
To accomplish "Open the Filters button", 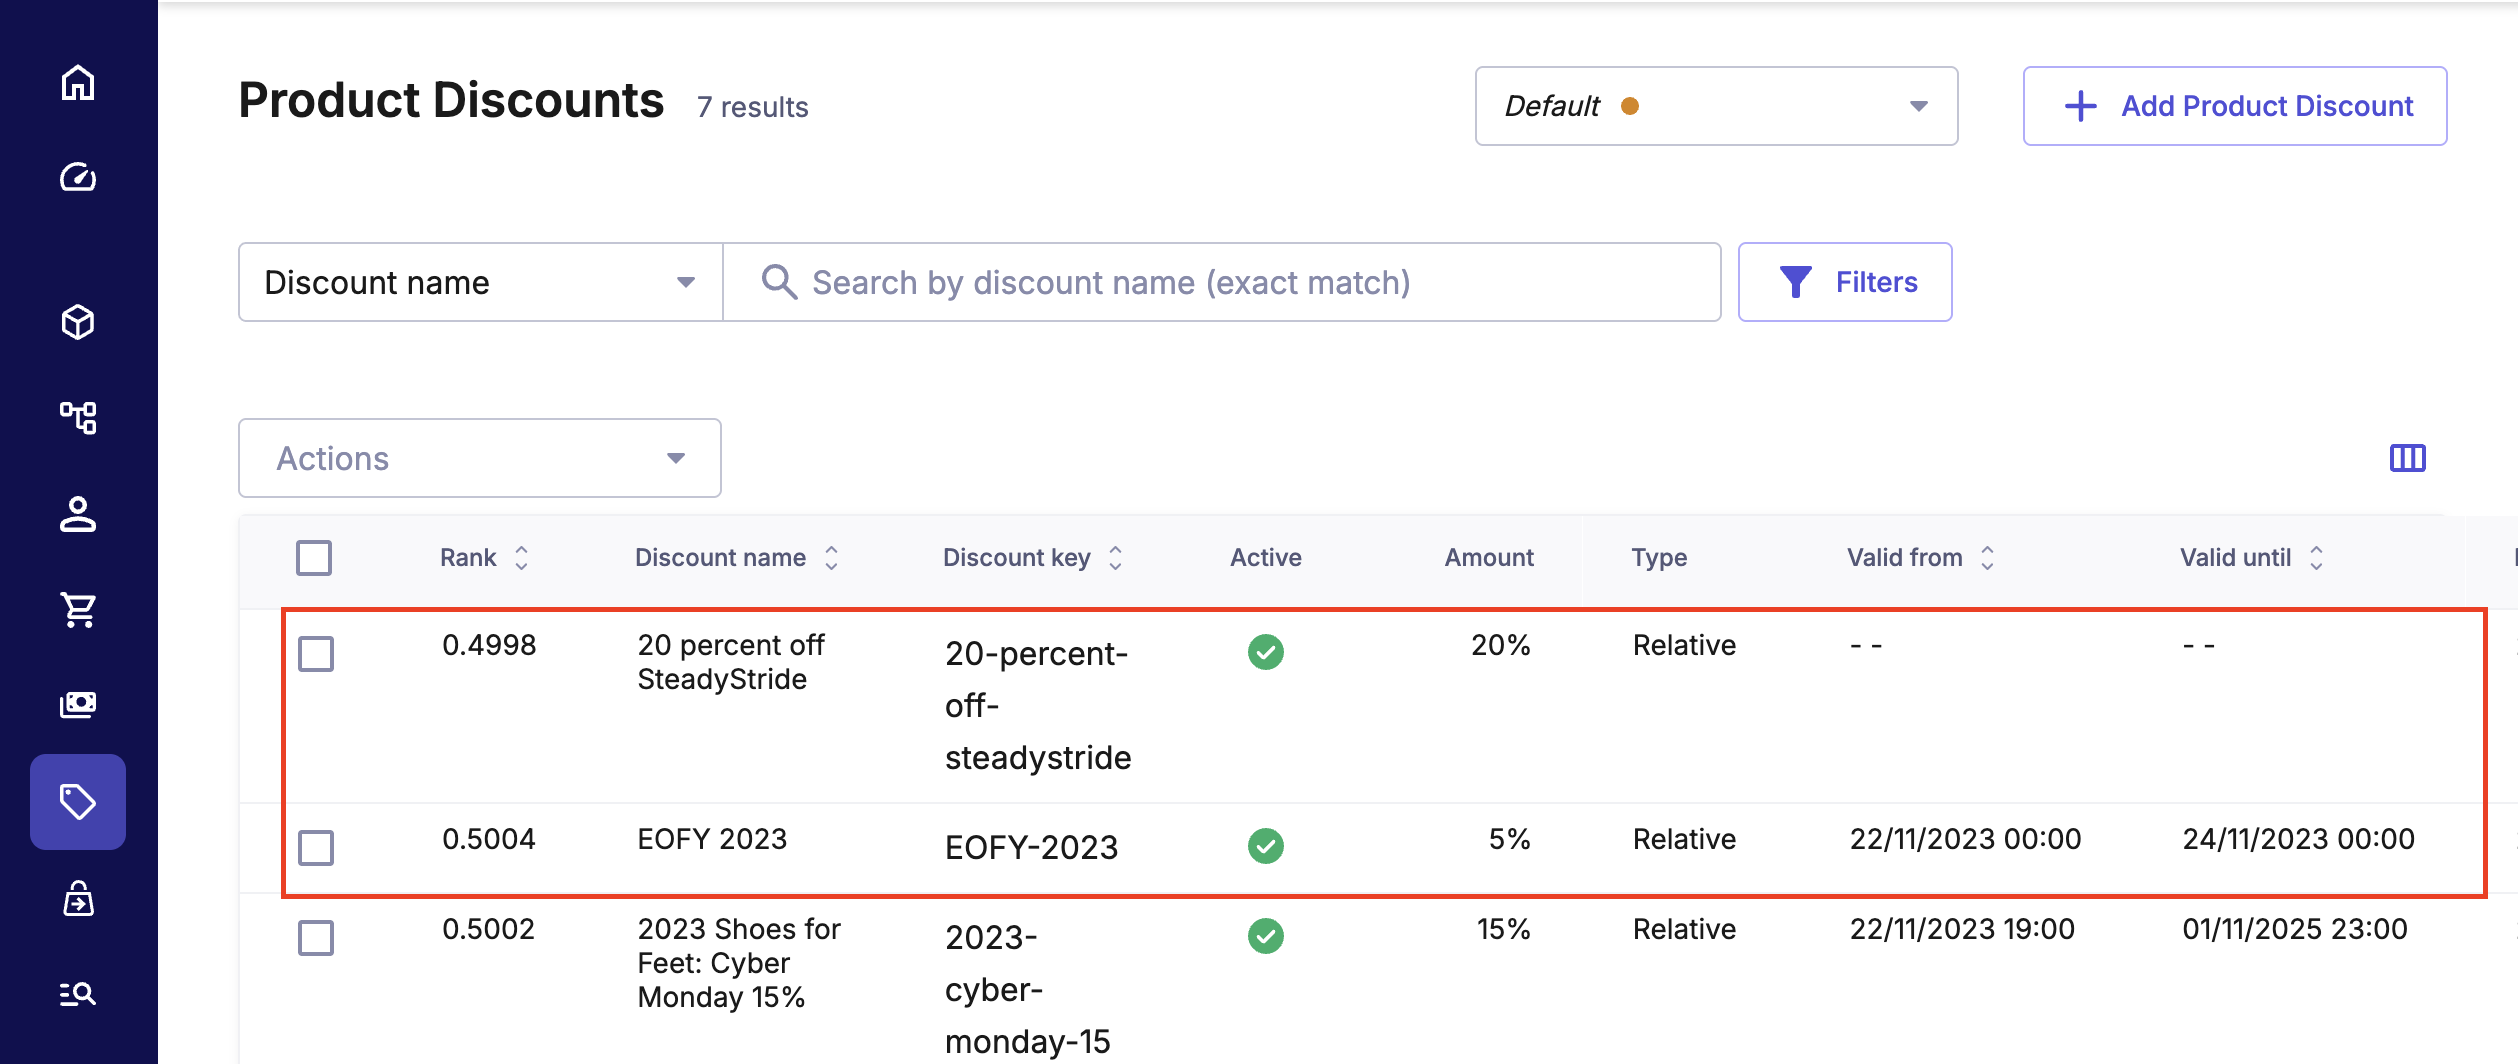I will pyautogui.click(x=1845, y=282).
